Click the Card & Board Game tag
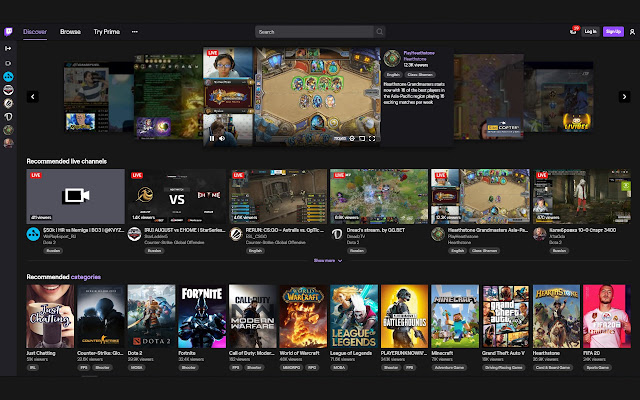 point(553,367)
